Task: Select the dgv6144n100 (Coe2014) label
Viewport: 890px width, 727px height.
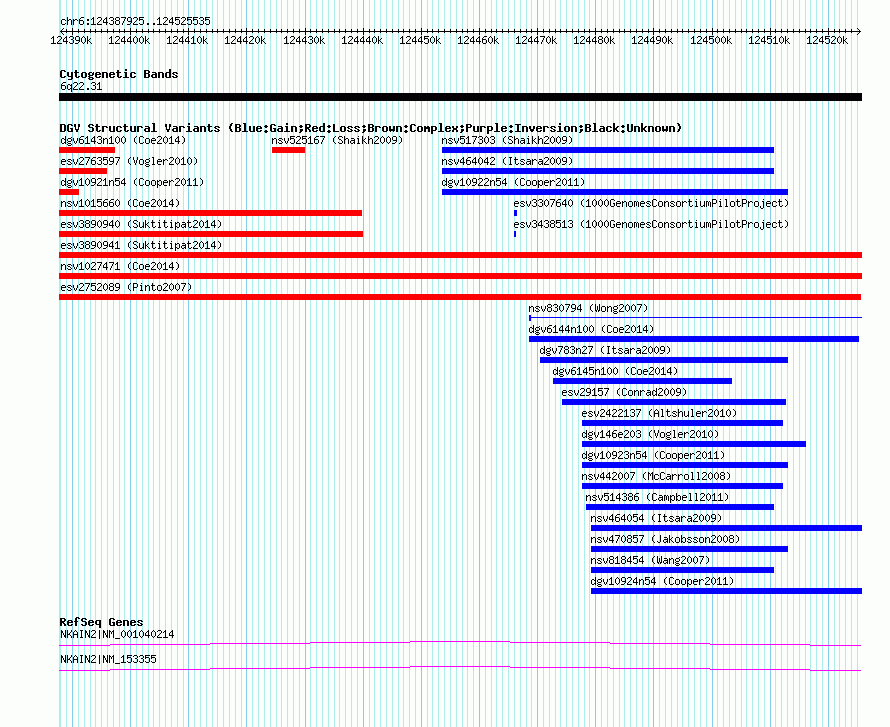Action: [x=591, y=329]
